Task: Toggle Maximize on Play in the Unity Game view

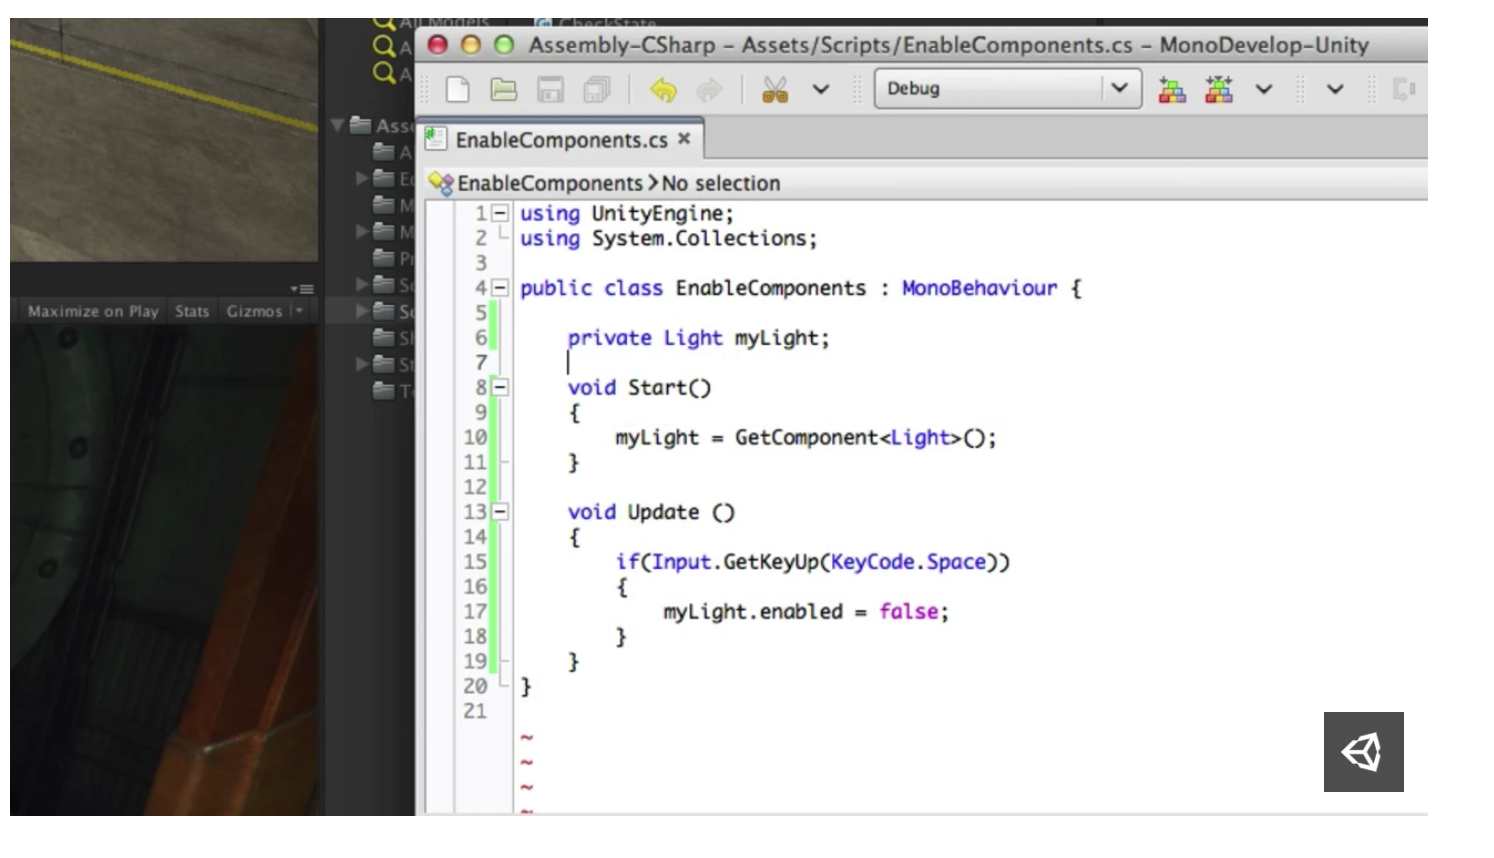Action: point(93,311)
